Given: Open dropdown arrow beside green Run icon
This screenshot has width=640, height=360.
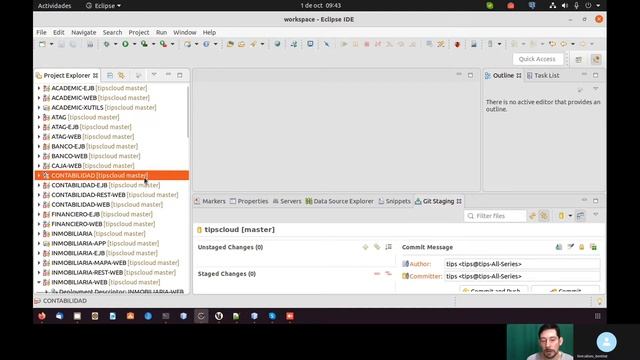Looking at the screenshot, I should point(134,44).
